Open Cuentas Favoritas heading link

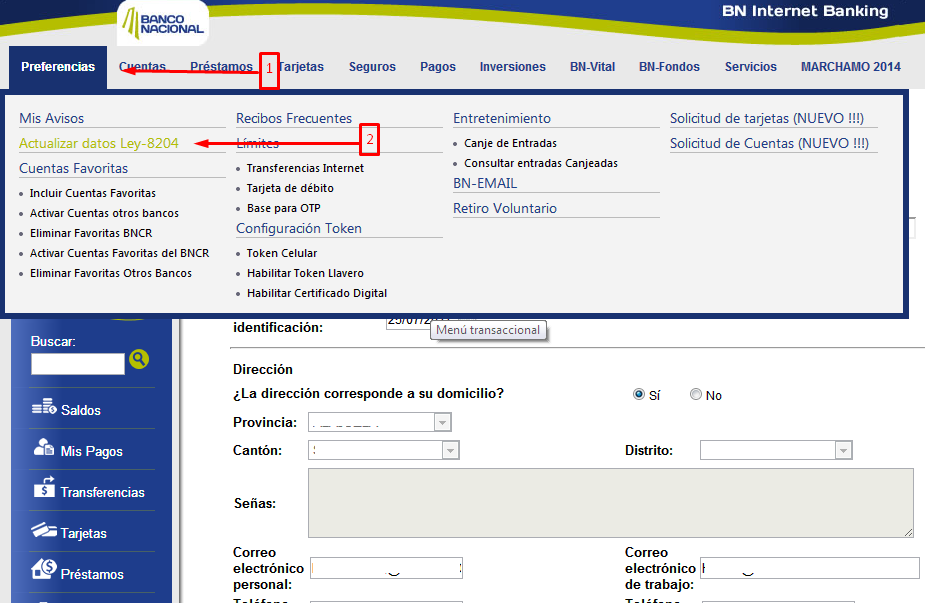point(73,168)
